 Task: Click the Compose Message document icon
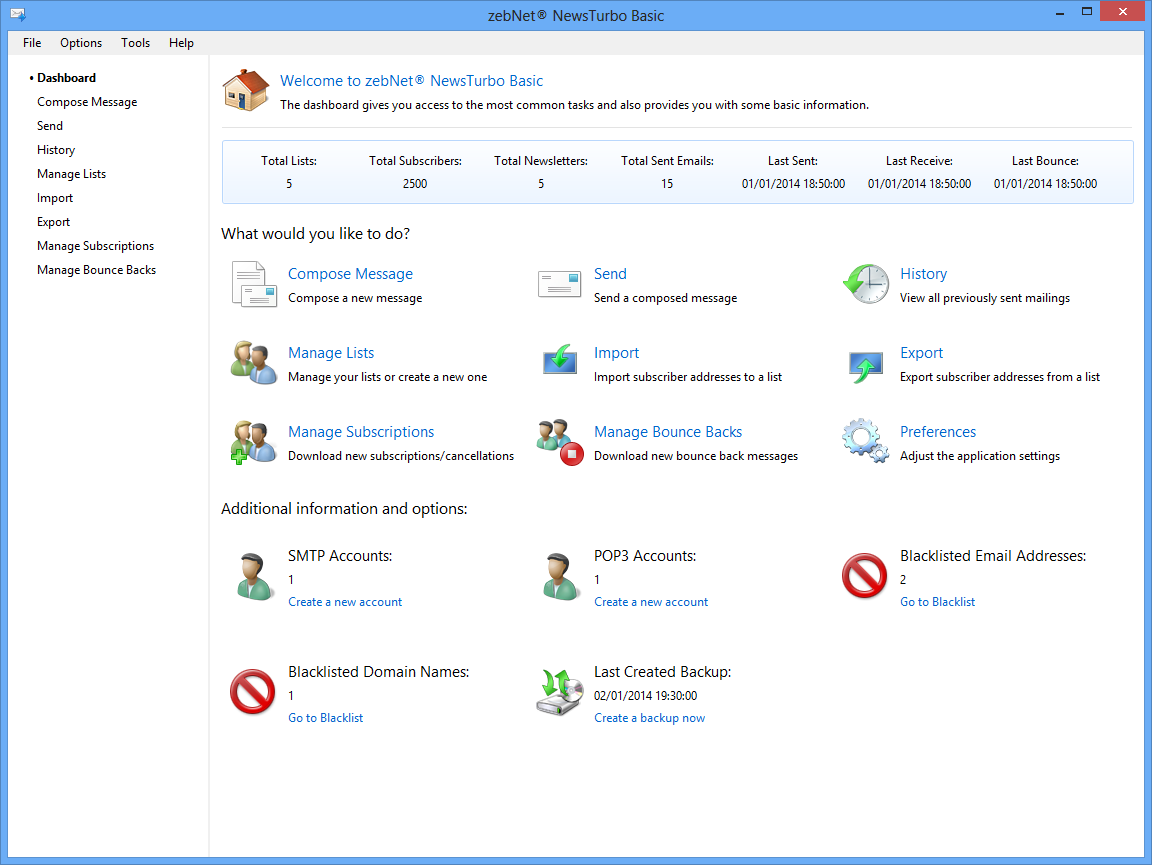tap(253, 284)
